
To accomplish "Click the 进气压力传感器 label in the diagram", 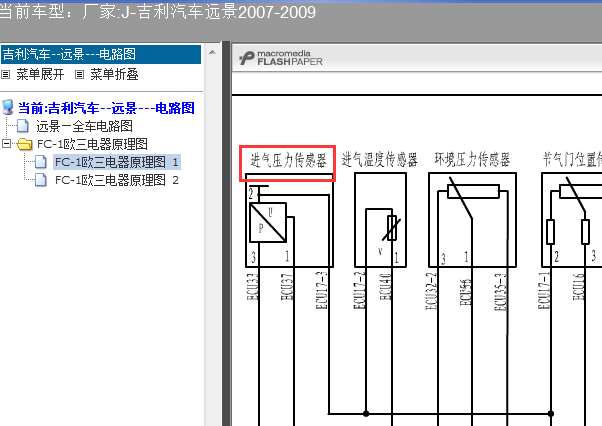I will pos(288,160).
